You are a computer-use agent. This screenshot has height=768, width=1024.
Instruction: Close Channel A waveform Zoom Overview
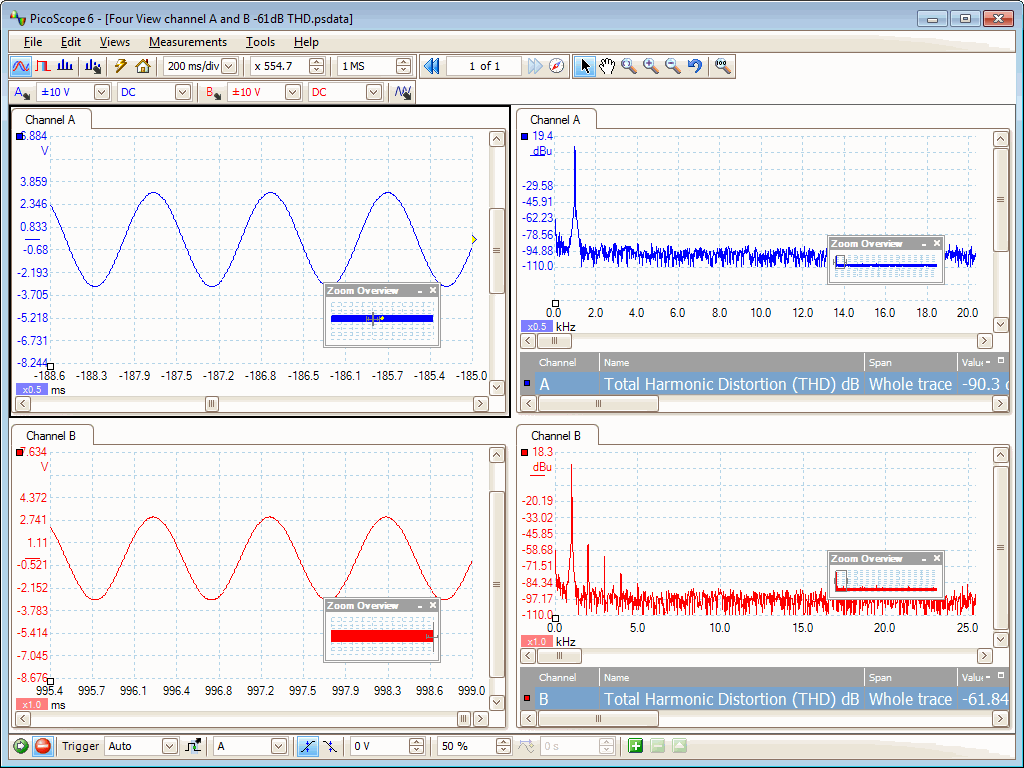(x=433, y=290)
